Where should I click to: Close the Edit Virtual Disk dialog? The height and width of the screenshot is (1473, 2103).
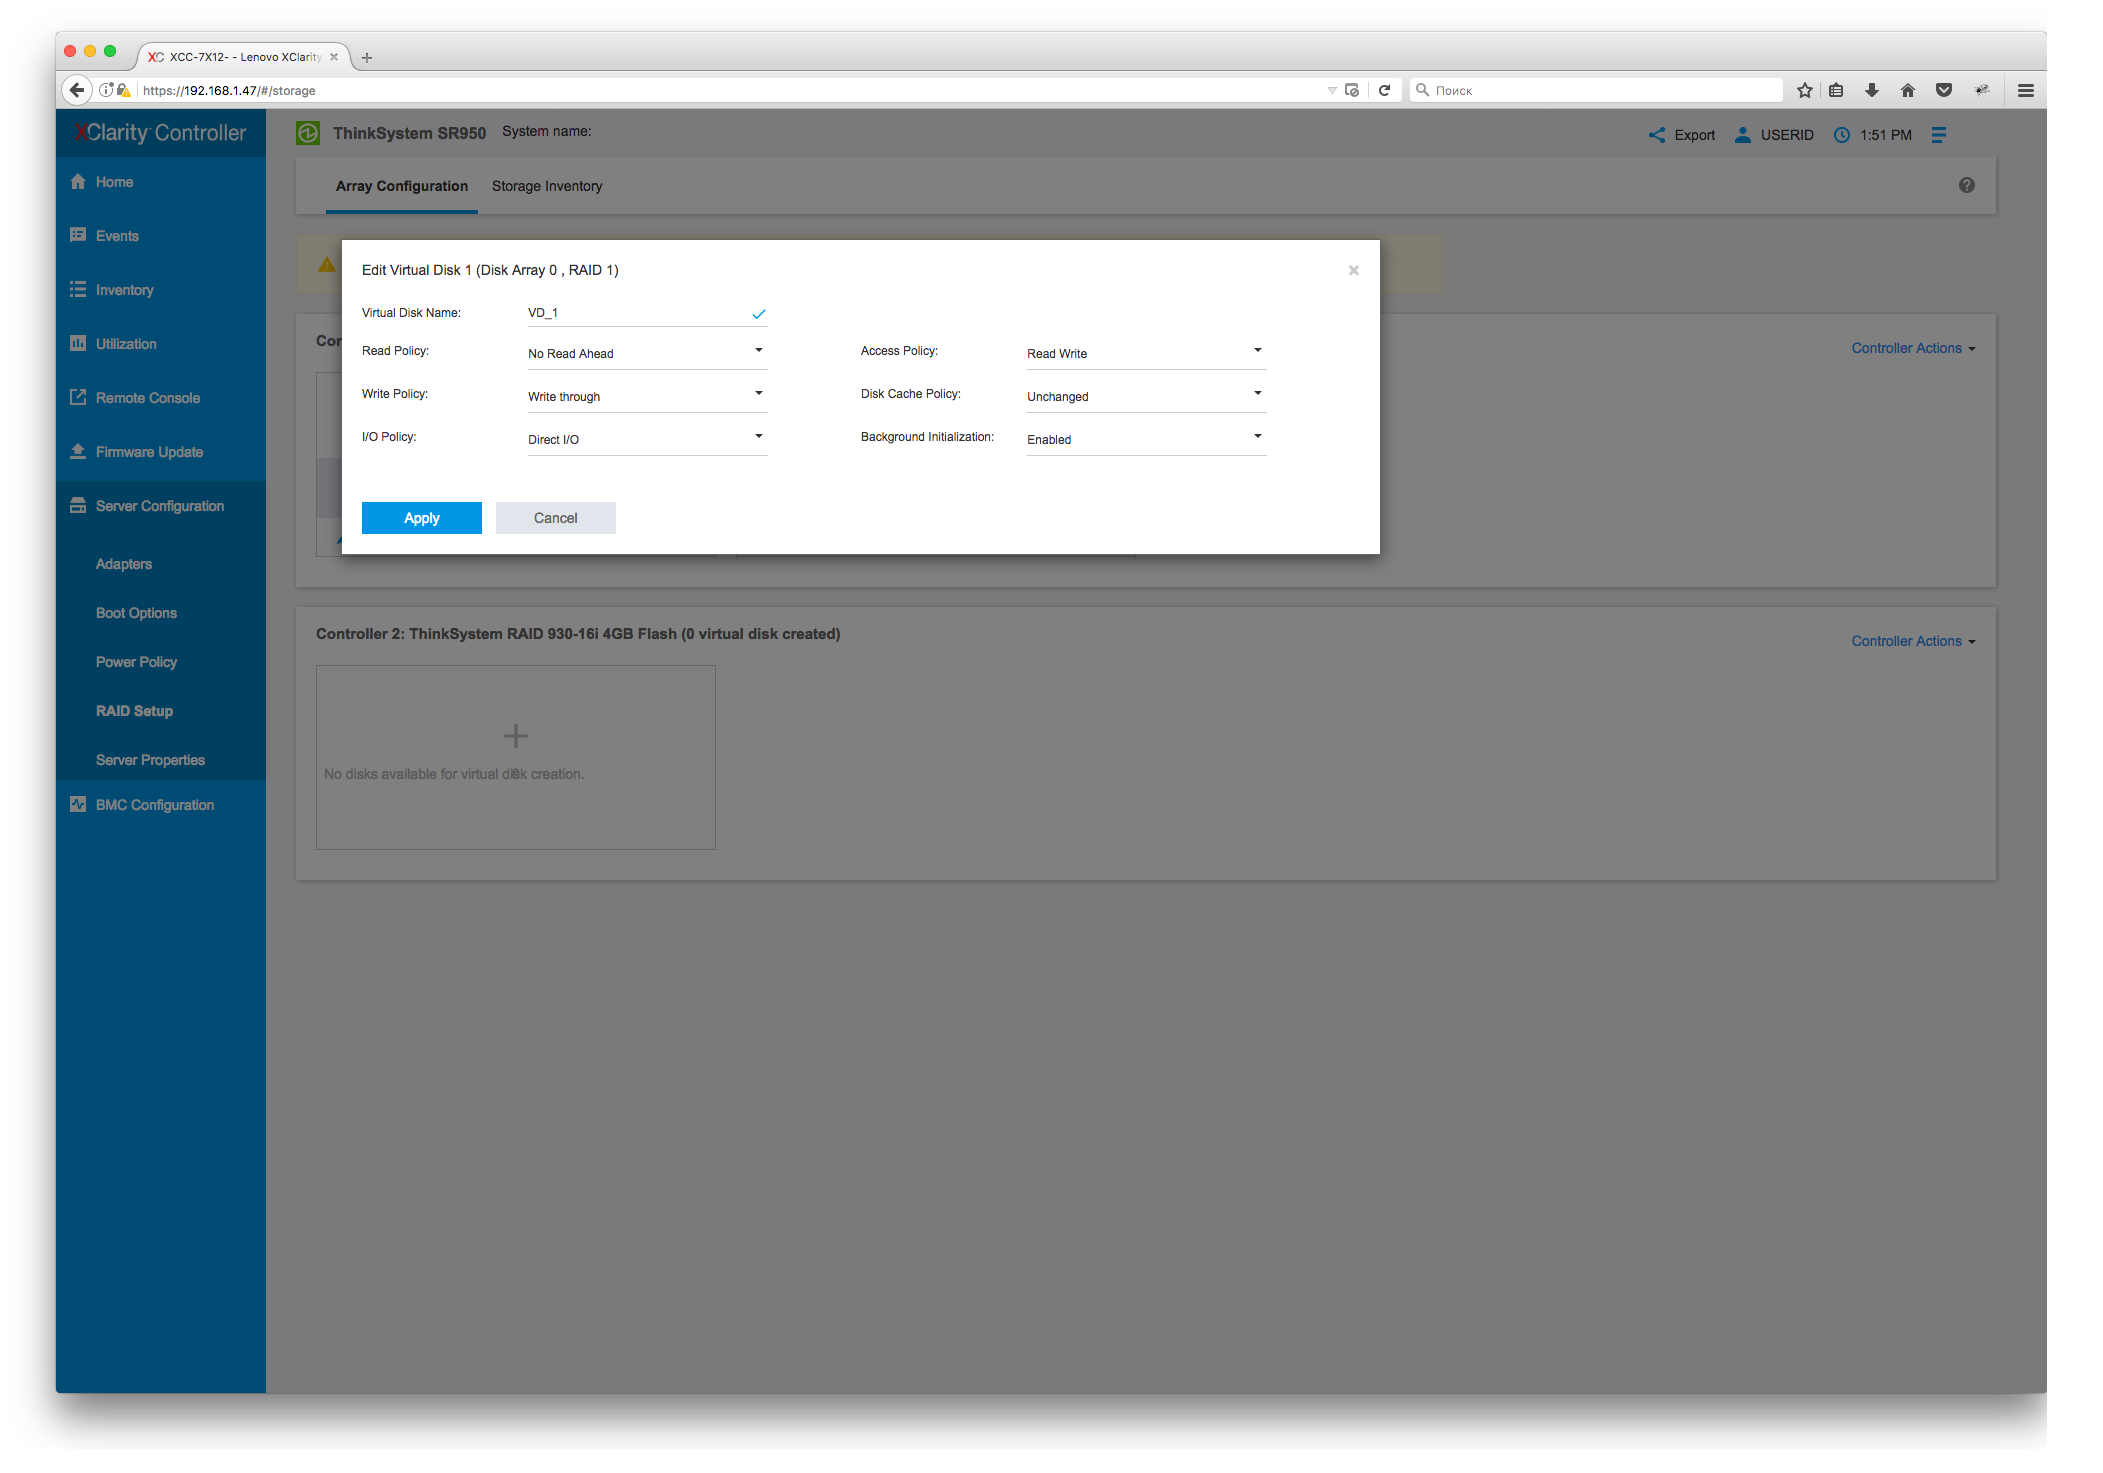pos(1353,270)
